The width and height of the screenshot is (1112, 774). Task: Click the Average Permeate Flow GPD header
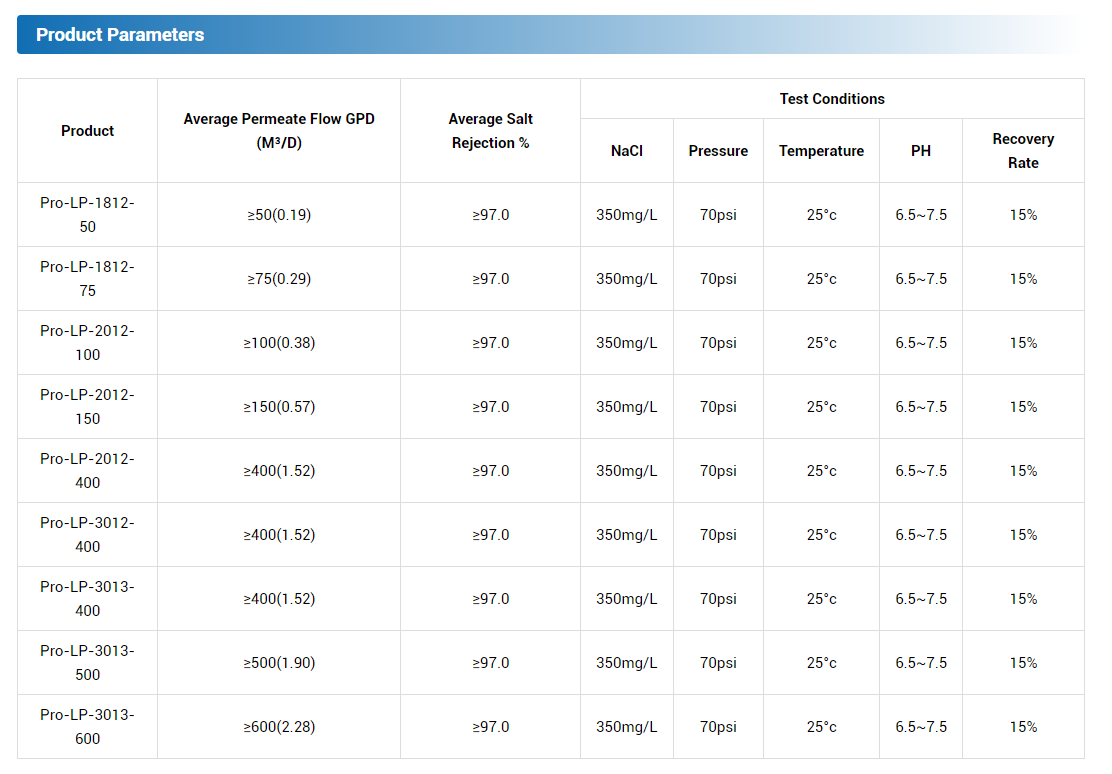(279, 131)
